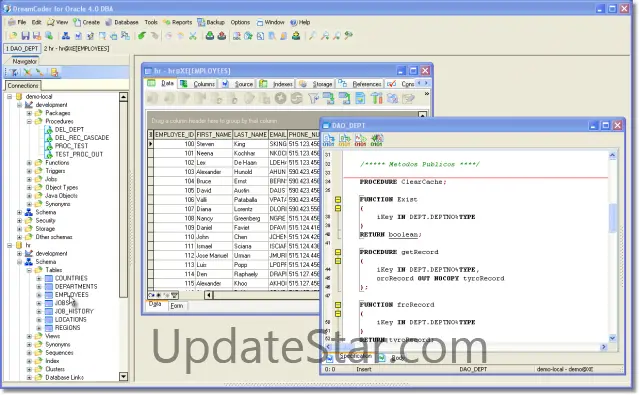Click the circular refresh icon in EMPLOYEES data toolbar
639x395 pixels.
pyautogui.click(x=297, y=98)
